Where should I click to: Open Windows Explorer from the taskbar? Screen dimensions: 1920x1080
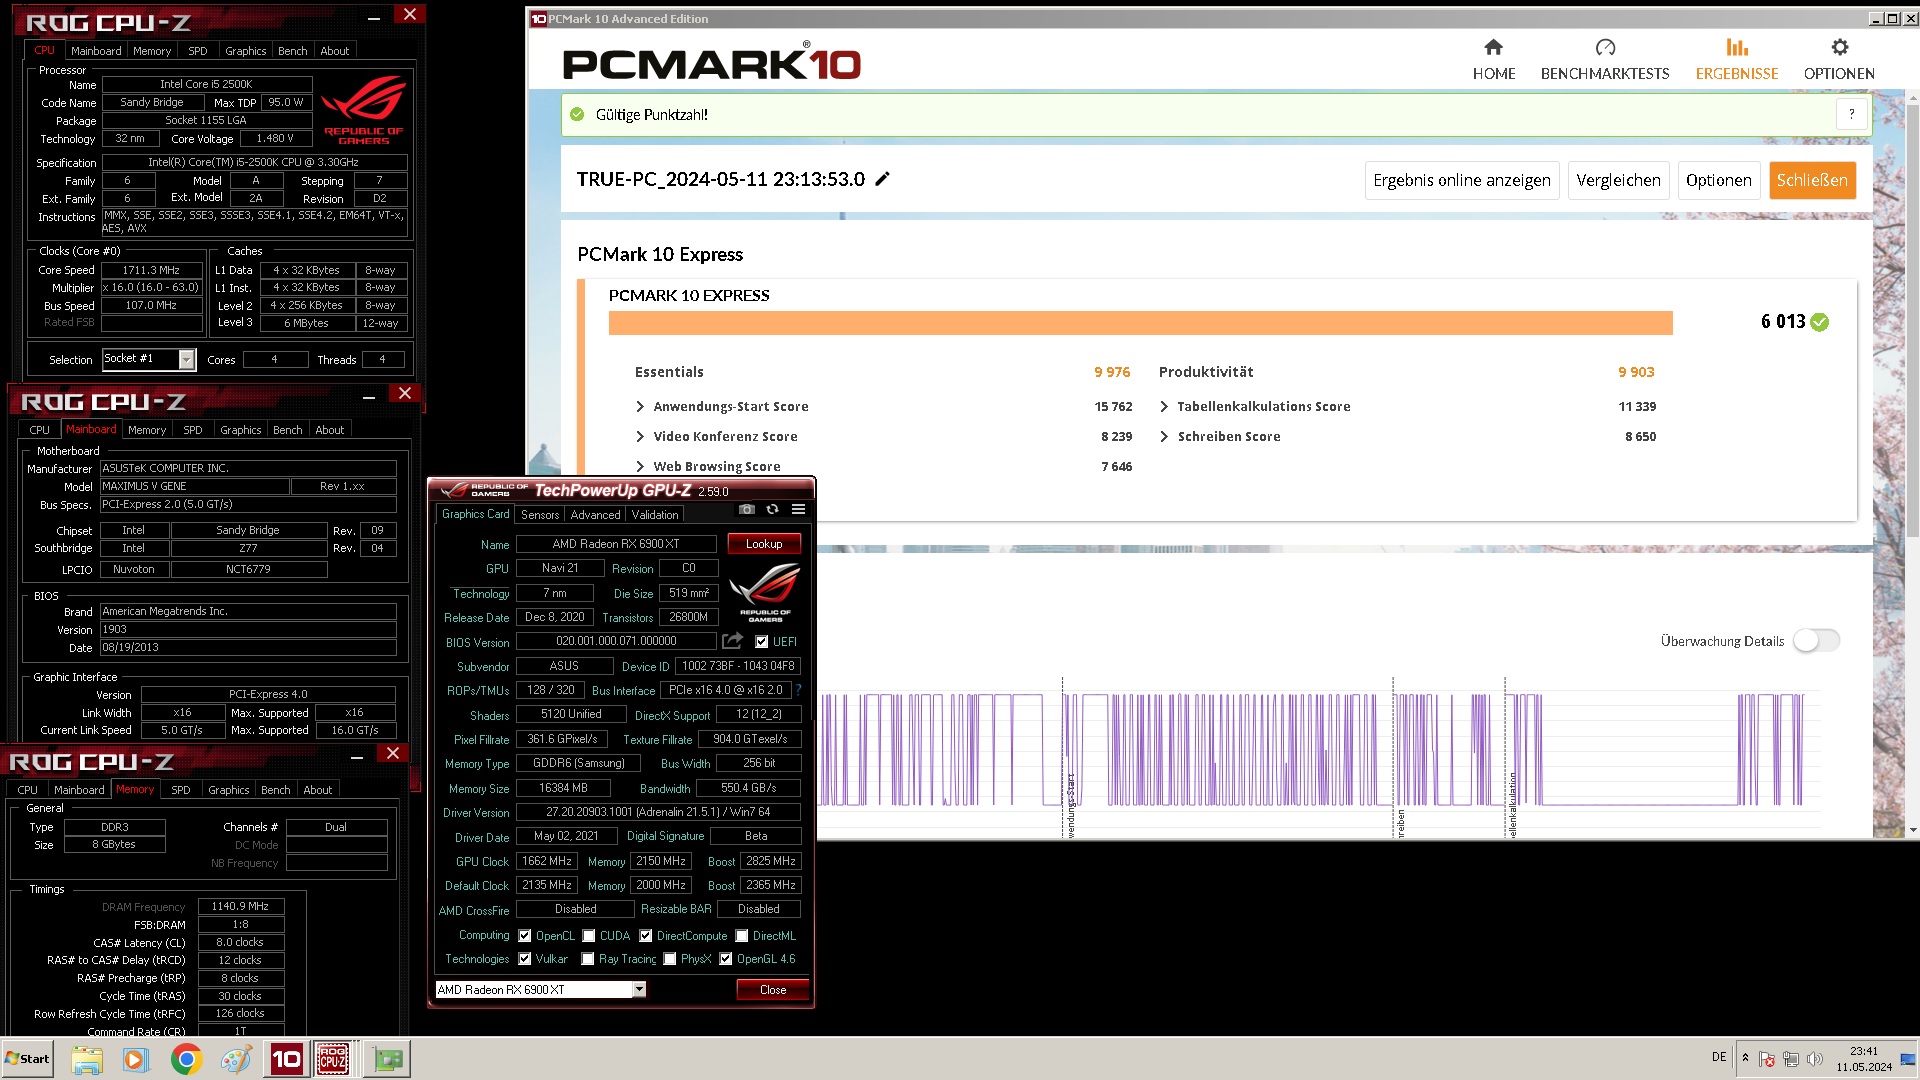[x=87, y=1059]
